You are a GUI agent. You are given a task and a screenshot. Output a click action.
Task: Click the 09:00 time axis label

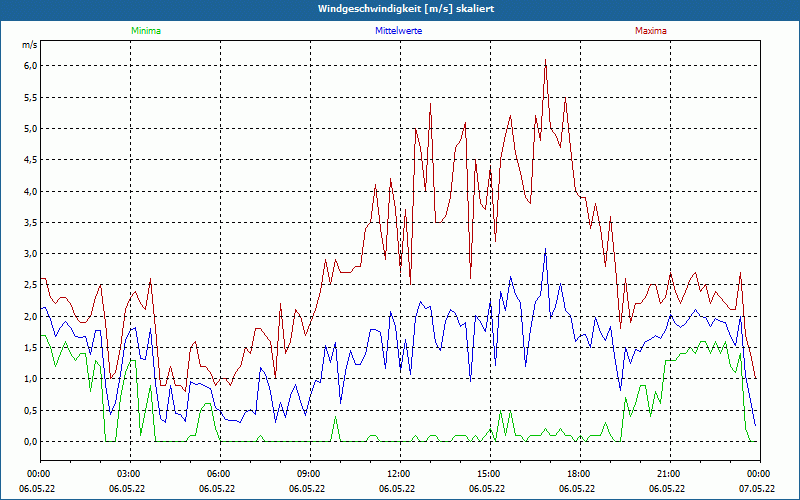(x=307, y=474)
